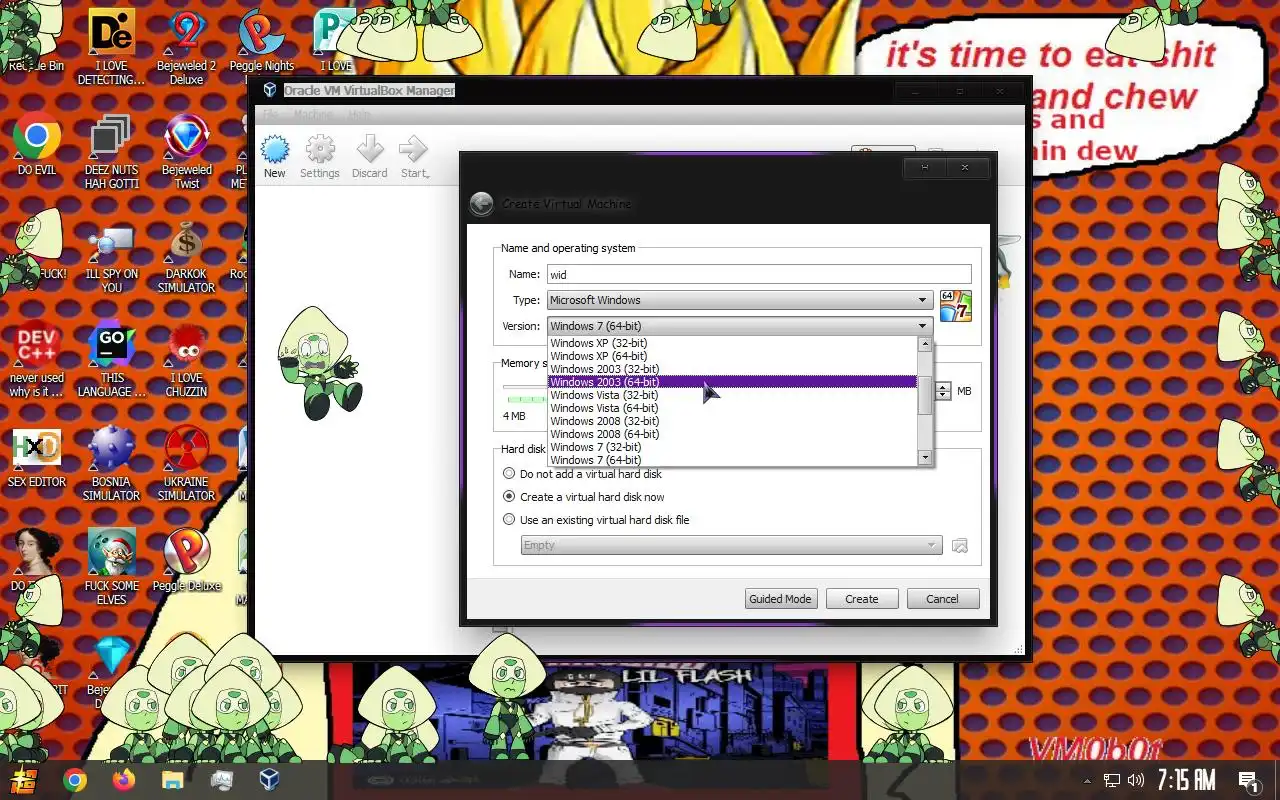Open the notification center icon
The height and width of the screenshot is (800, 1280).
coord(1249,780)
